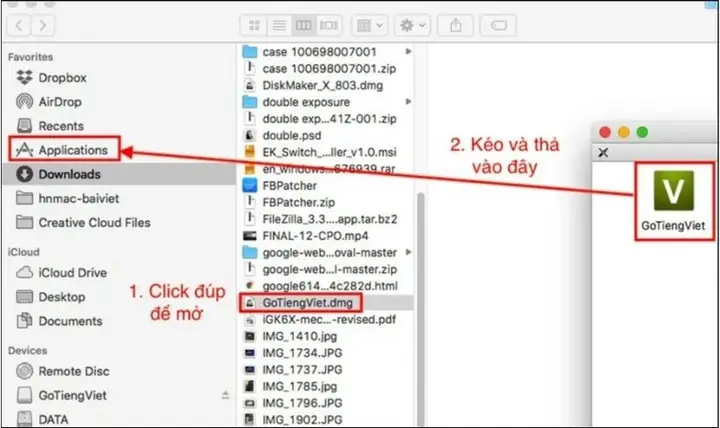This screenshot has height=428, width=720.
Task: Switch Finder to cover flow view
Action: (x=329, y=25)
